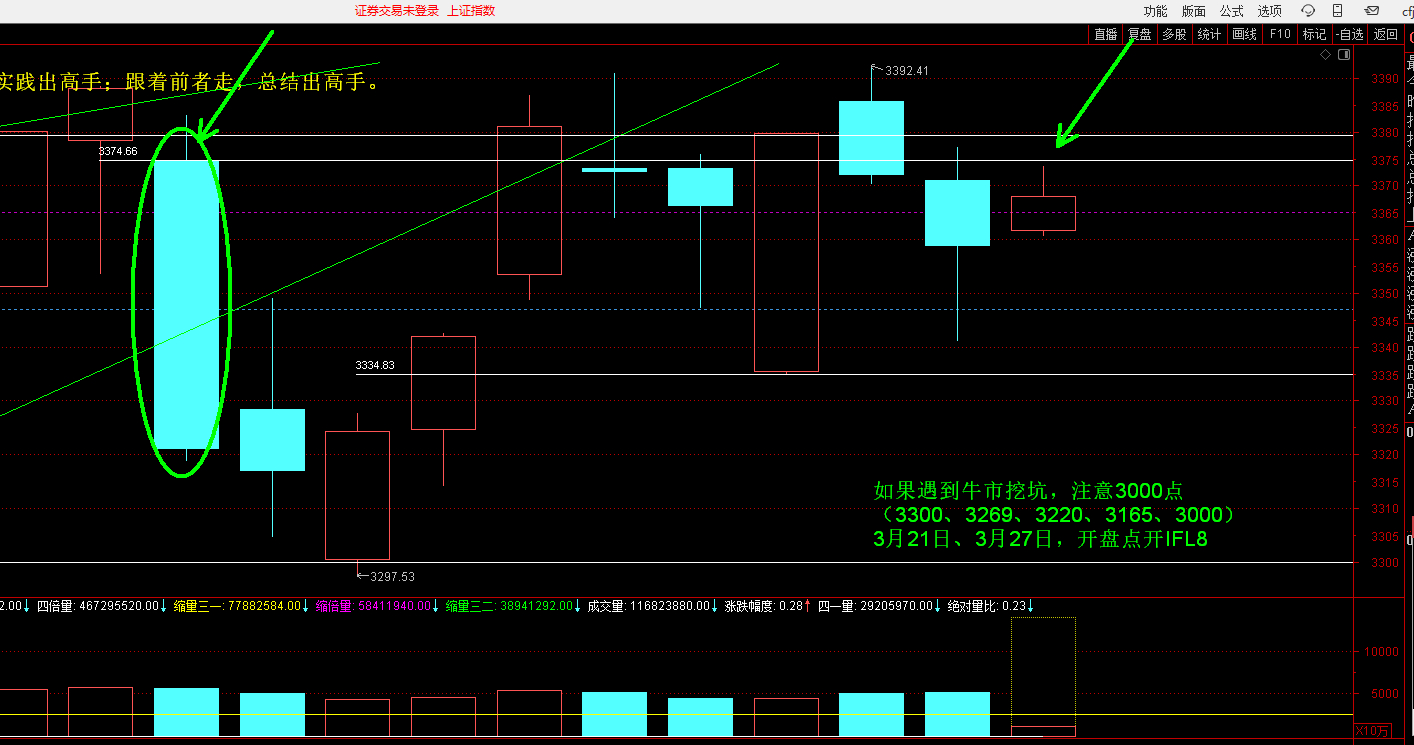
Task: Remove from watchlist with -自选
Action: [1349, 34]
